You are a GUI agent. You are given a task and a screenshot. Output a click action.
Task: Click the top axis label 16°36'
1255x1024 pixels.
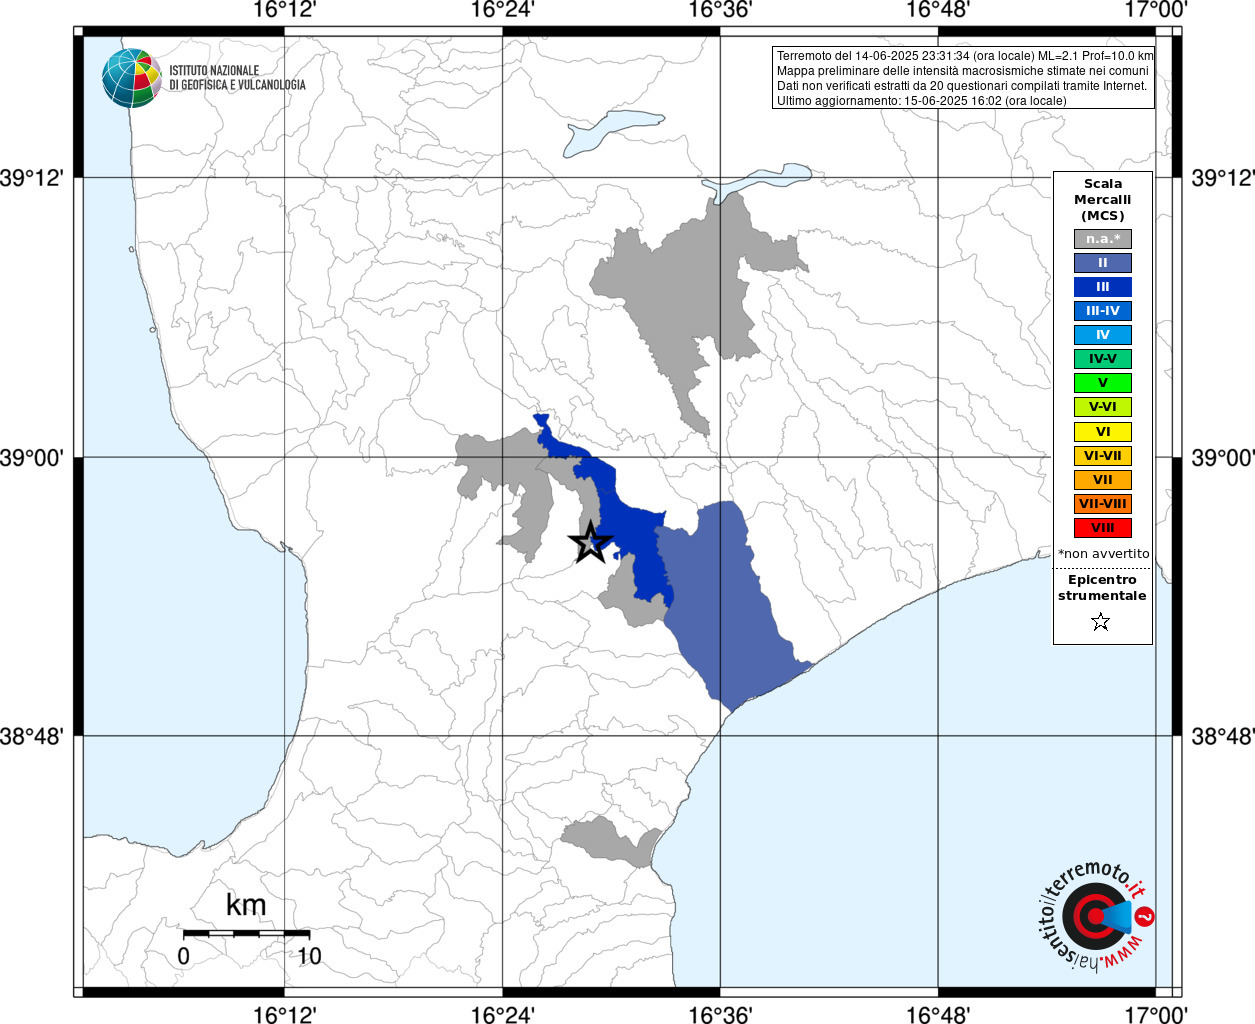[720, 10]
